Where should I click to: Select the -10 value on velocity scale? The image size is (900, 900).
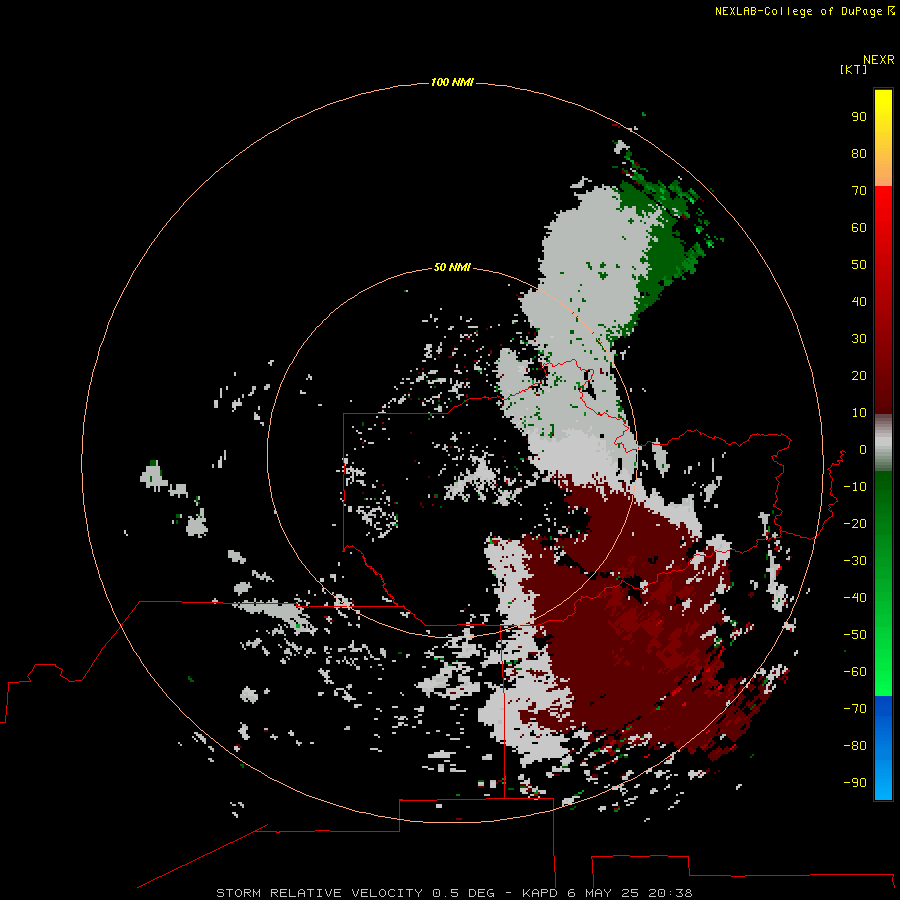pos(855,487)
